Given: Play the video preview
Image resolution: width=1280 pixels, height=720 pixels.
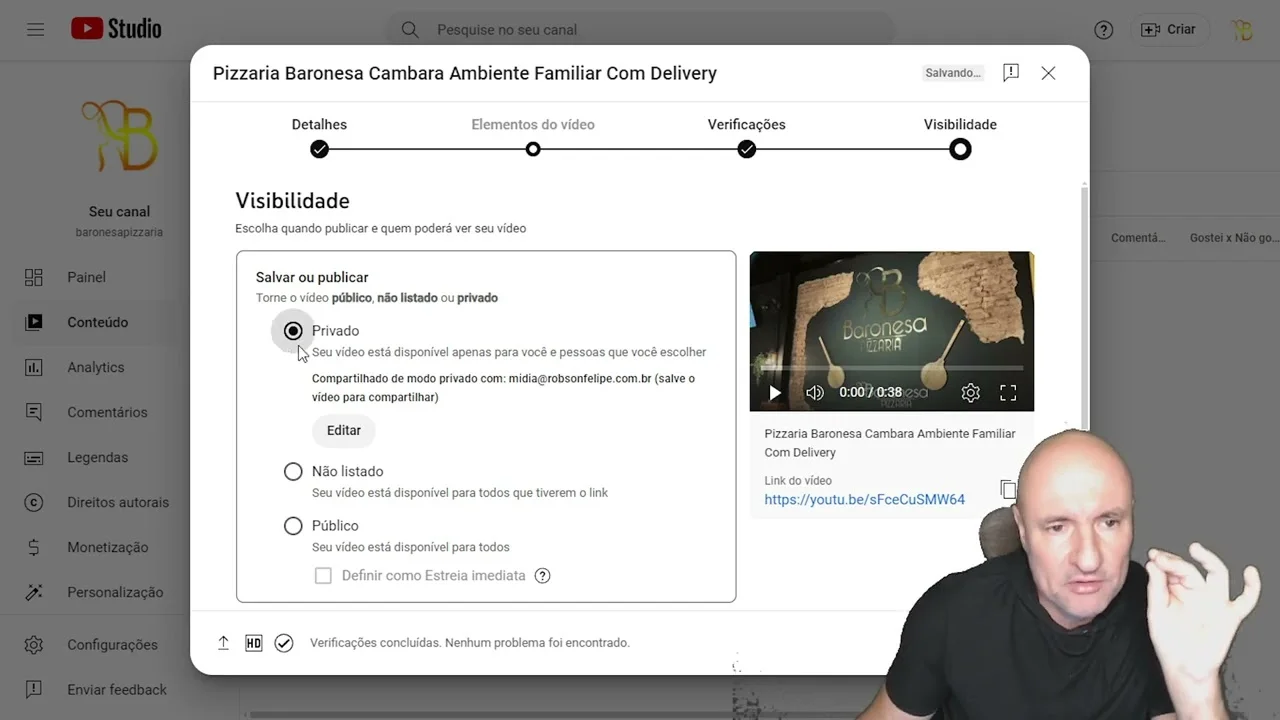Looking at the screenshot, I should [775, 393].
